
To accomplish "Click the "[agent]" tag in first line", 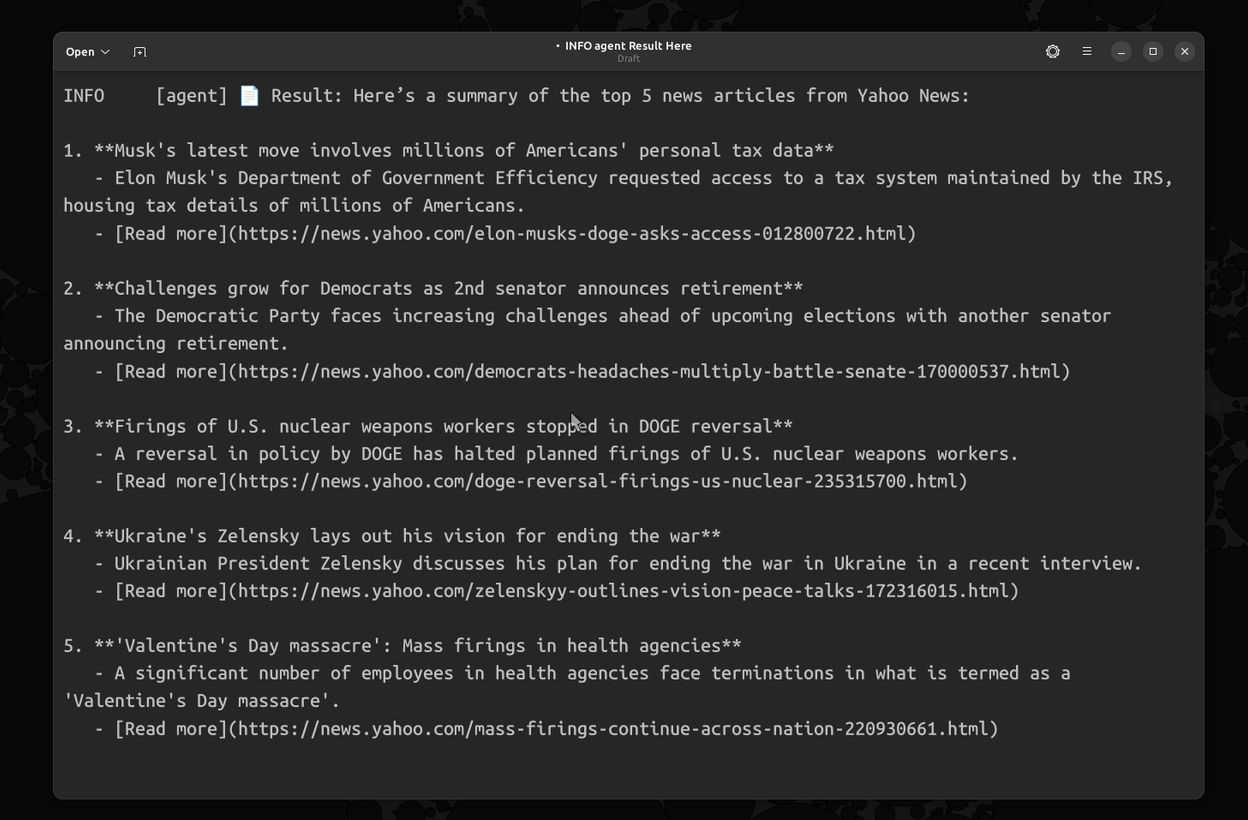I will 192,96.
